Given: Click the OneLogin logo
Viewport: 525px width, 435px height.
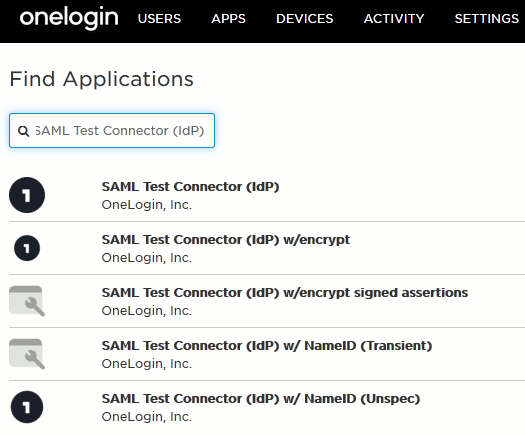Looking at the screenshot, I should point(69,18).
